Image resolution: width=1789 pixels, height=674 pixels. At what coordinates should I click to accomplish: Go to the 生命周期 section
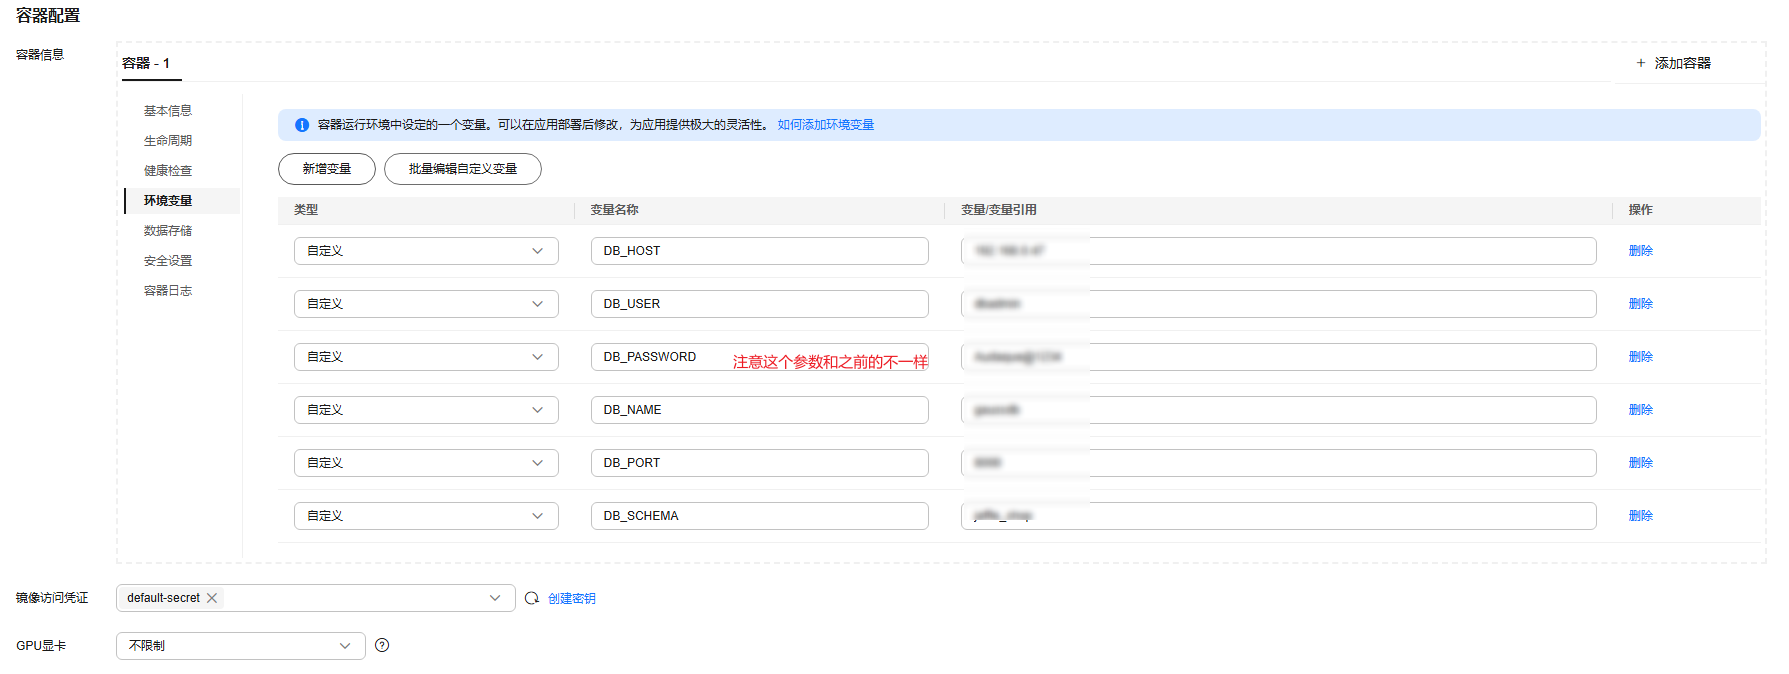click(x=168, y=141)
